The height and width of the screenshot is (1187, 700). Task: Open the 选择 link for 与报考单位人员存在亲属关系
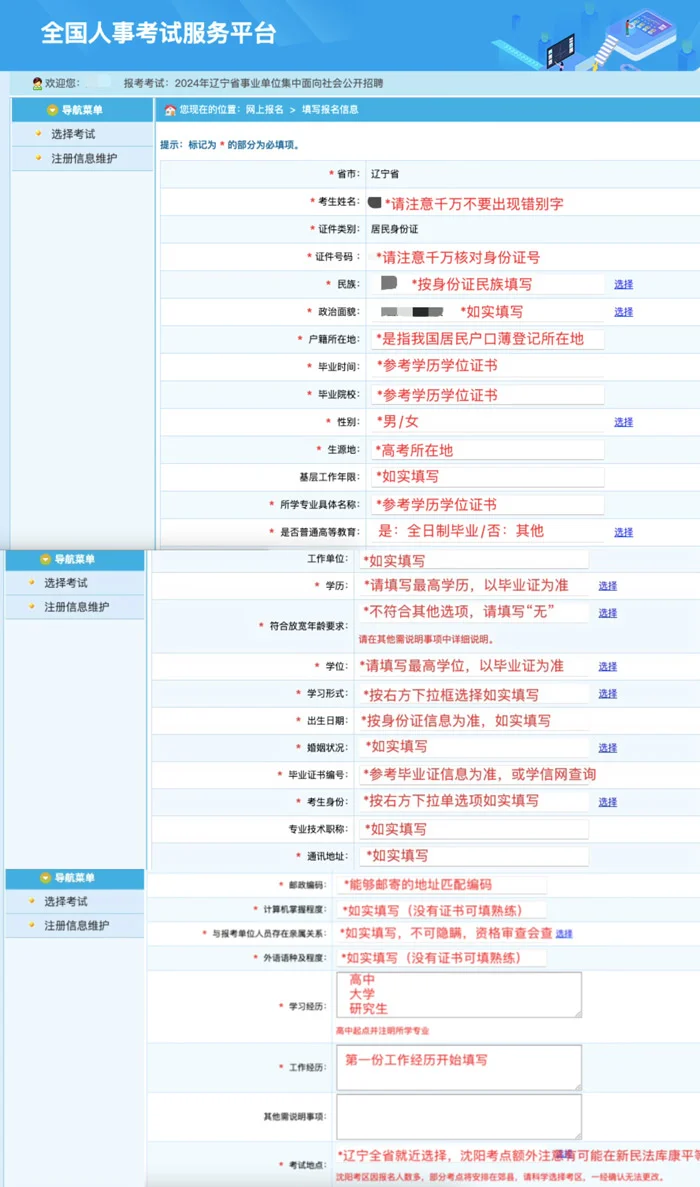click(x=564, y=934)
